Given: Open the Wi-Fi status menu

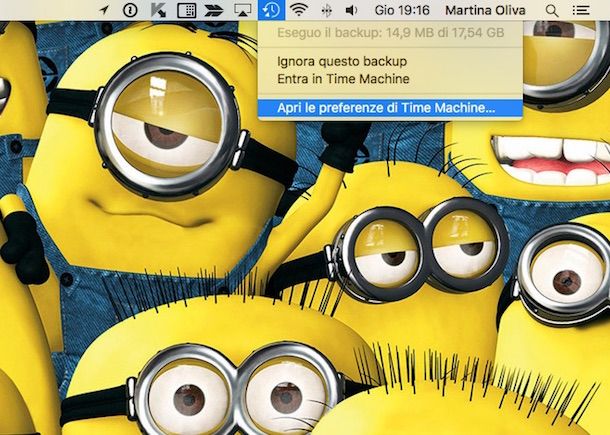Looking at the screenshot, I should pos(299,10).
